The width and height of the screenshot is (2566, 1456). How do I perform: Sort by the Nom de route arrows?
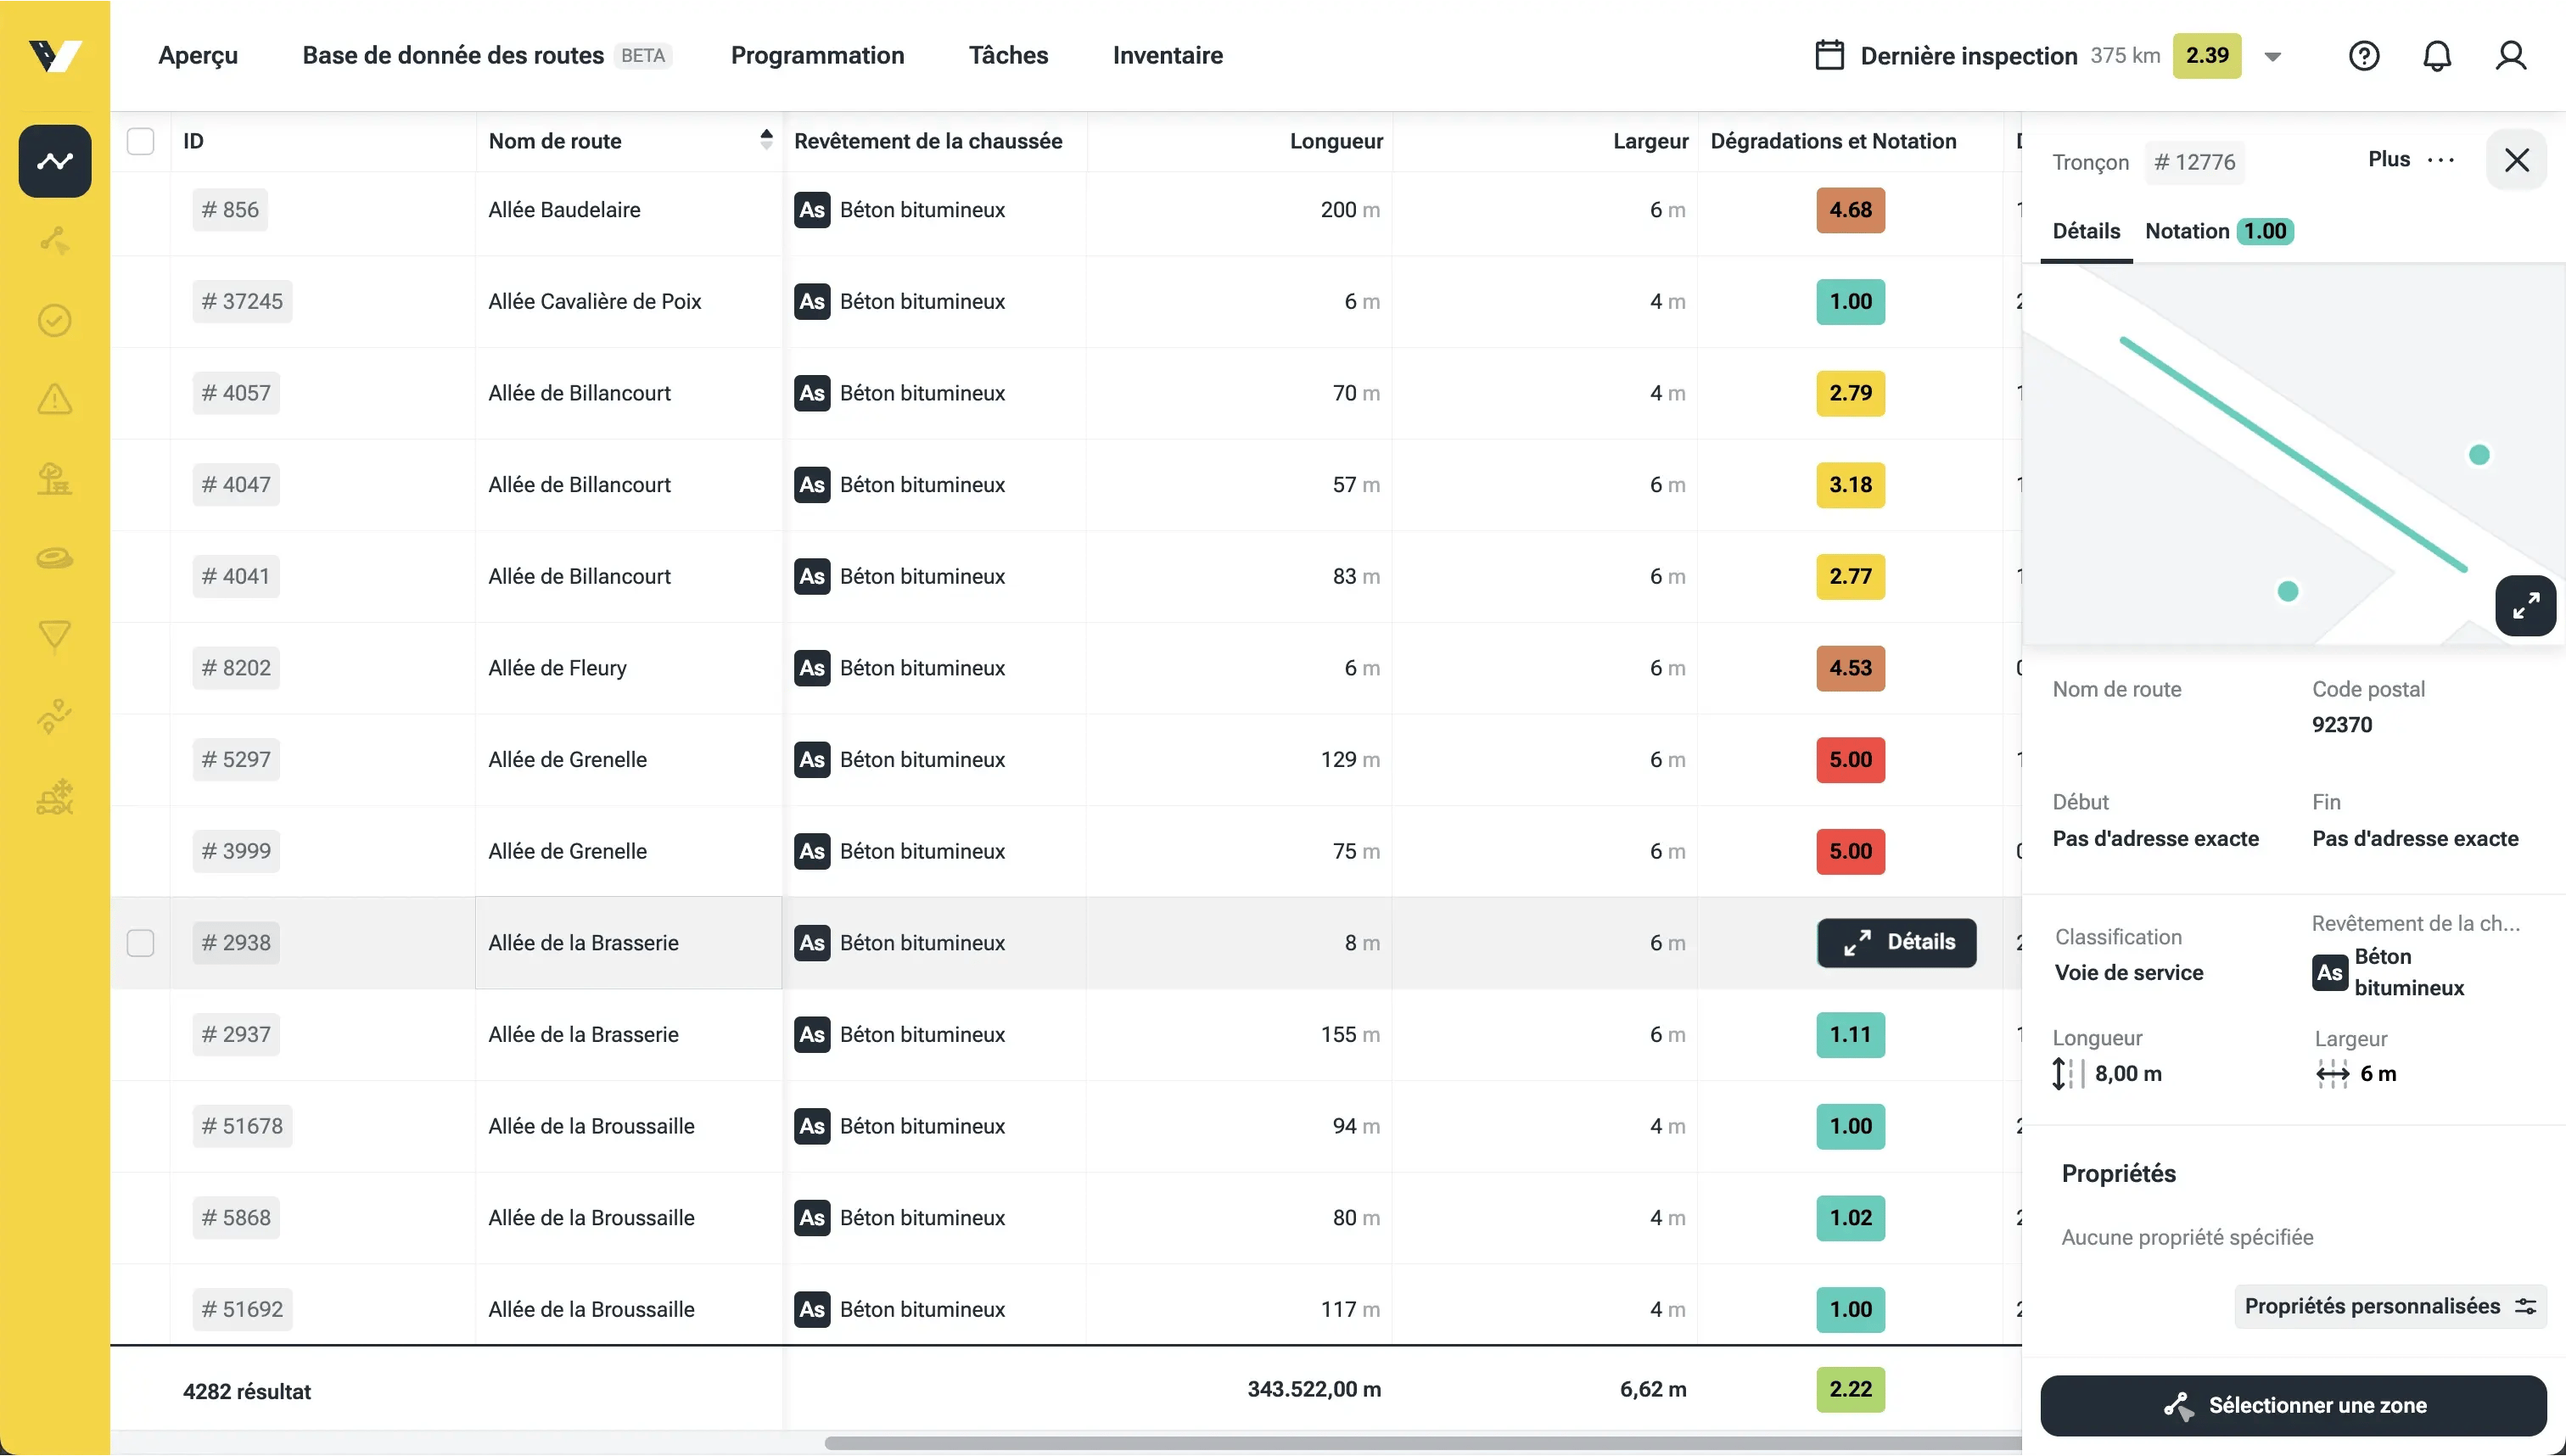click(766, 139)
